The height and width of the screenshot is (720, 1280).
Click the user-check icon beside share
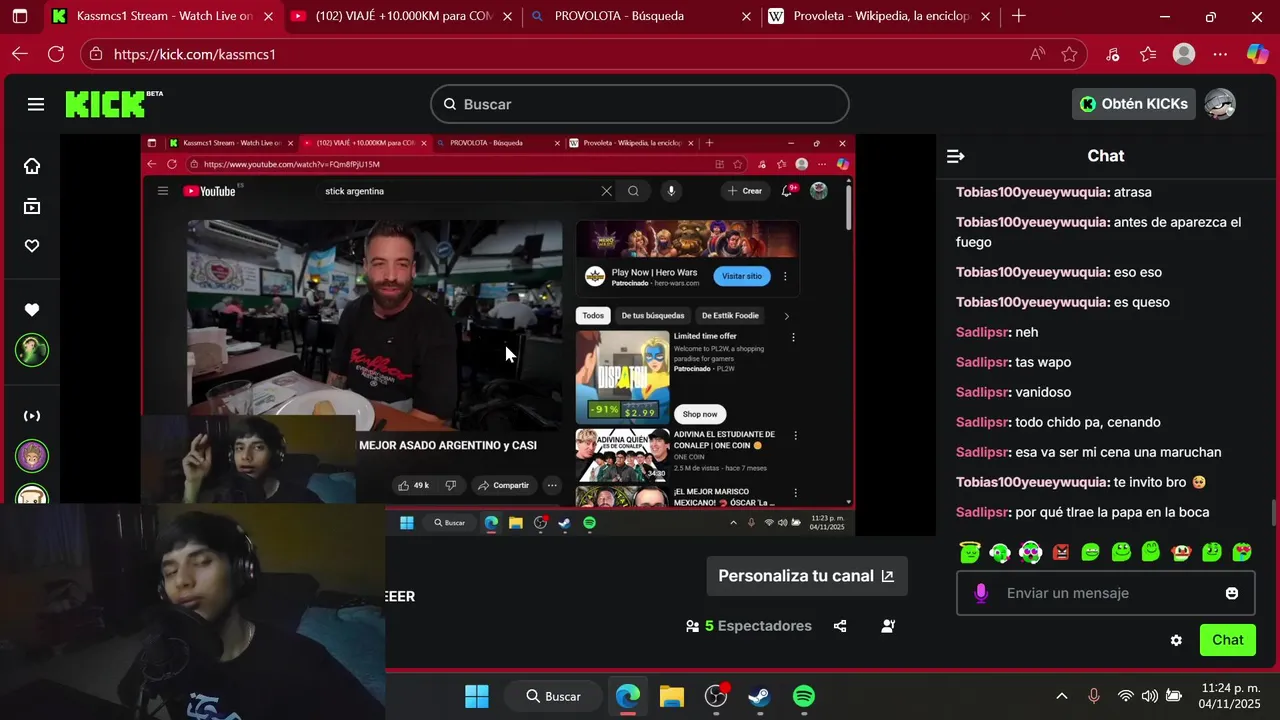pyautogui.click(x=888, y=626)
